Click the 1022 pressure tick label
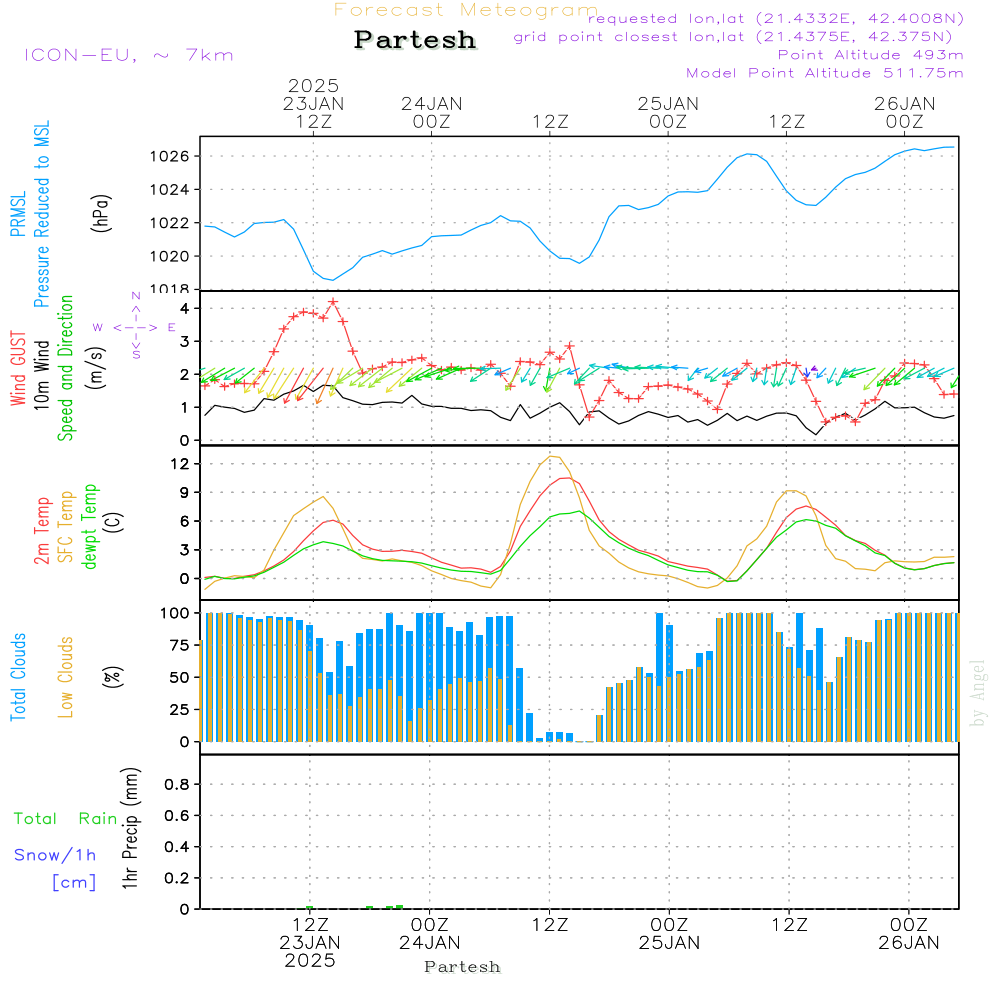The image size is (1000, 1000). coord(169,223)
